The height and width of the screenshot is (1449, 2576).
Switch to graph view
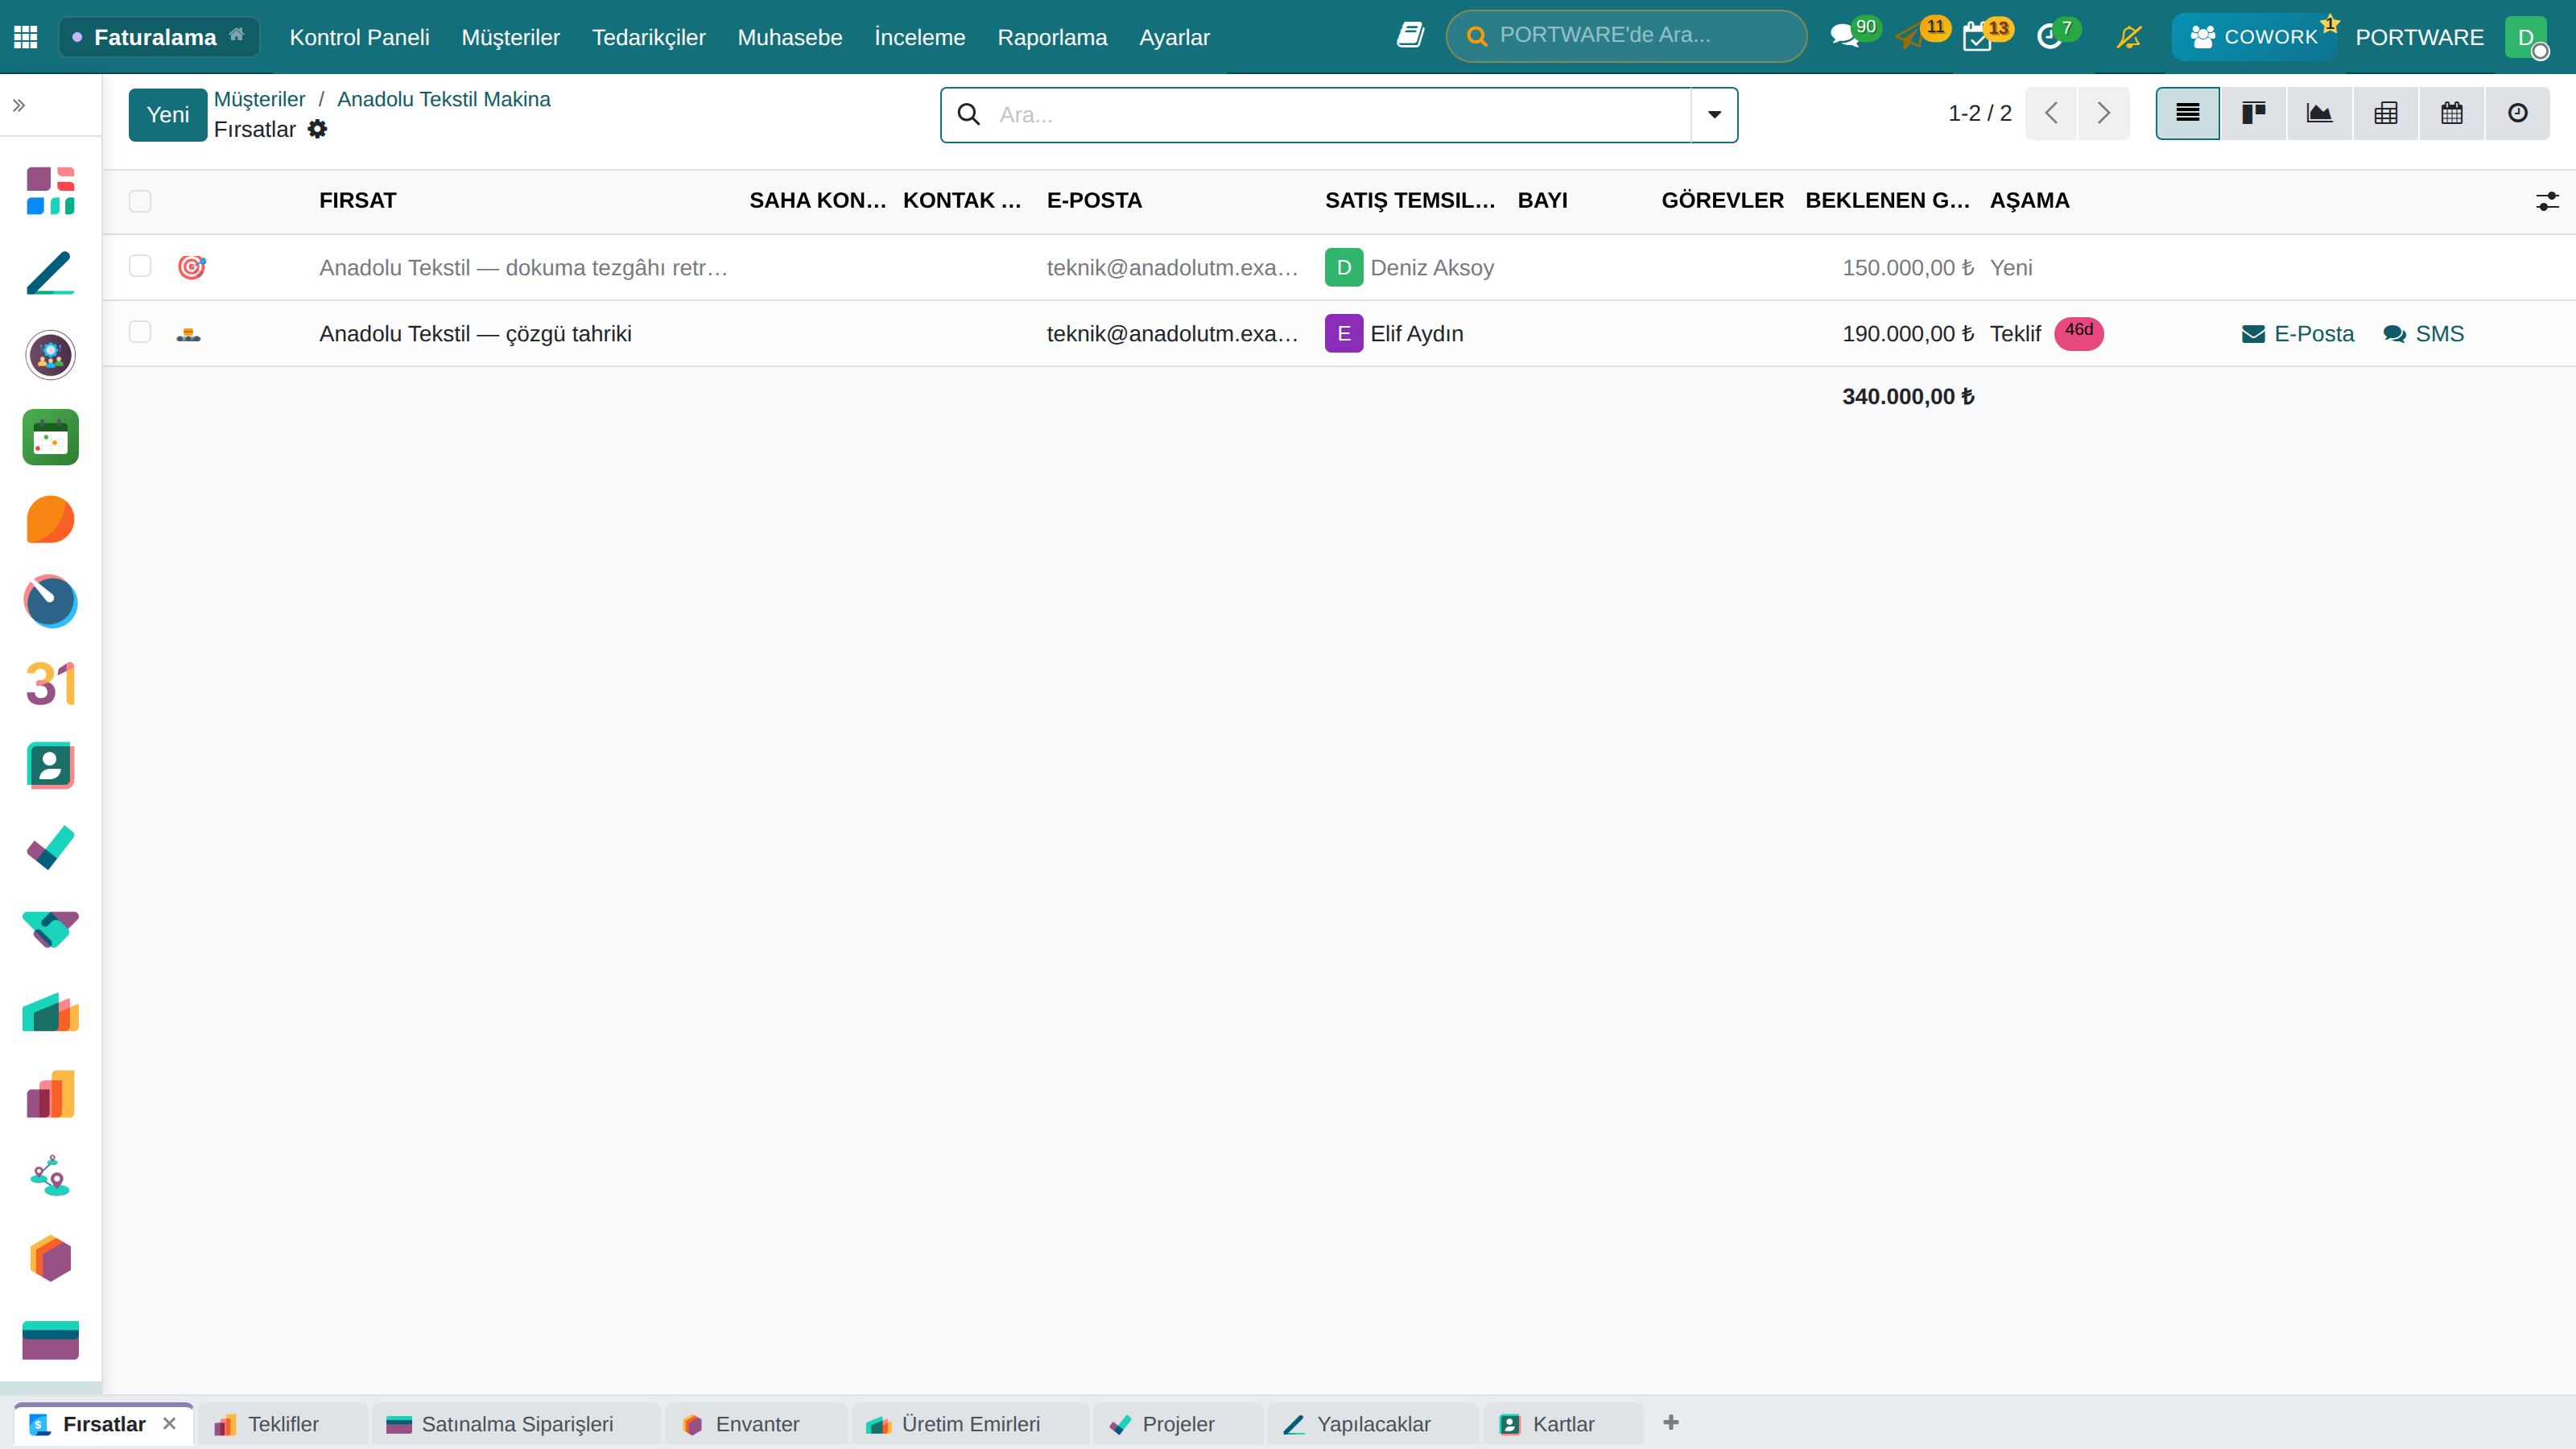(2319, 113)
